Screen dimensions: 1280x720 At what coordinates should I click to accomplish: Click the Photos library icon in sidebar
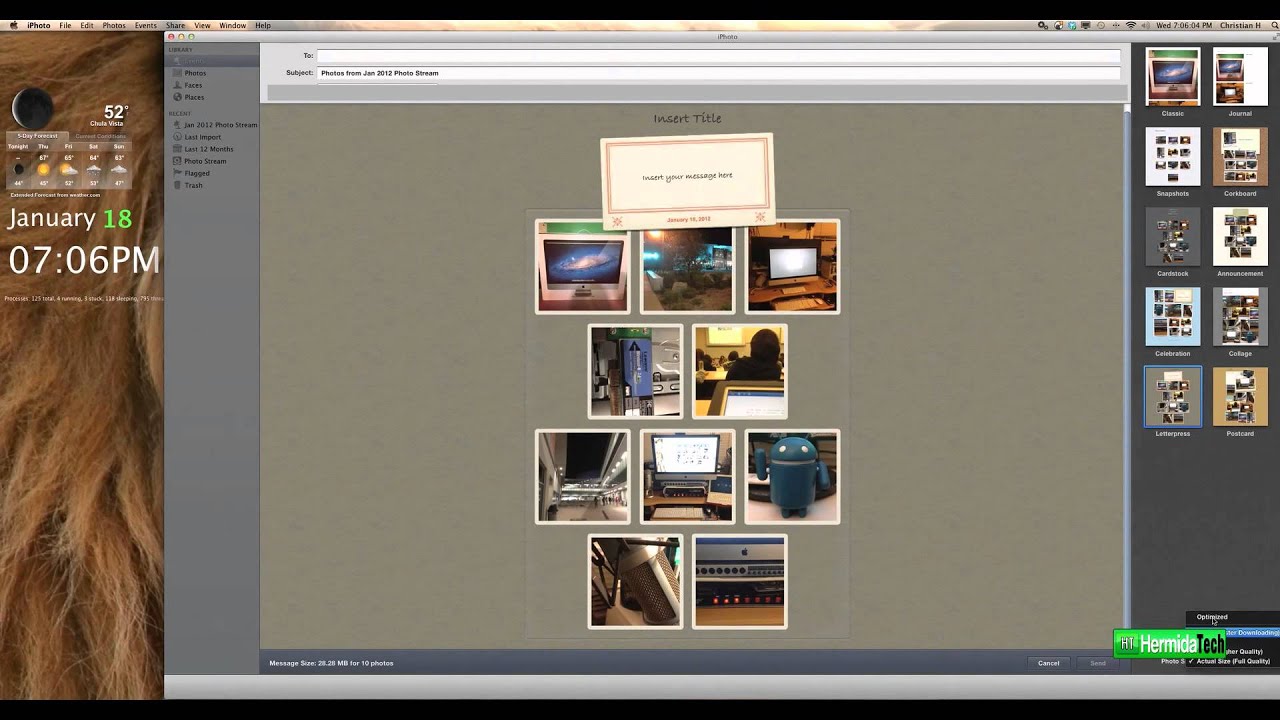pos(177,73)
